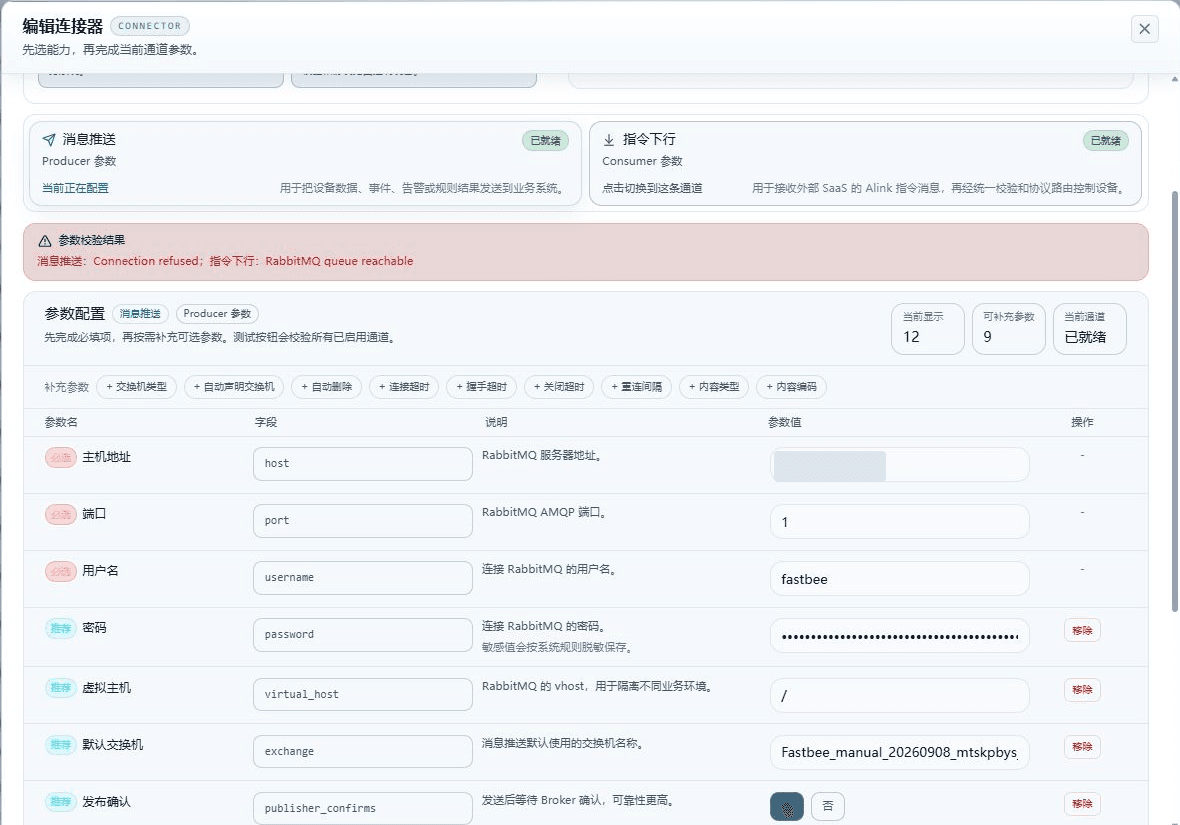Click the 当前通道 已就绪 stat box

pyautogui.click(x=1090, y=328)
